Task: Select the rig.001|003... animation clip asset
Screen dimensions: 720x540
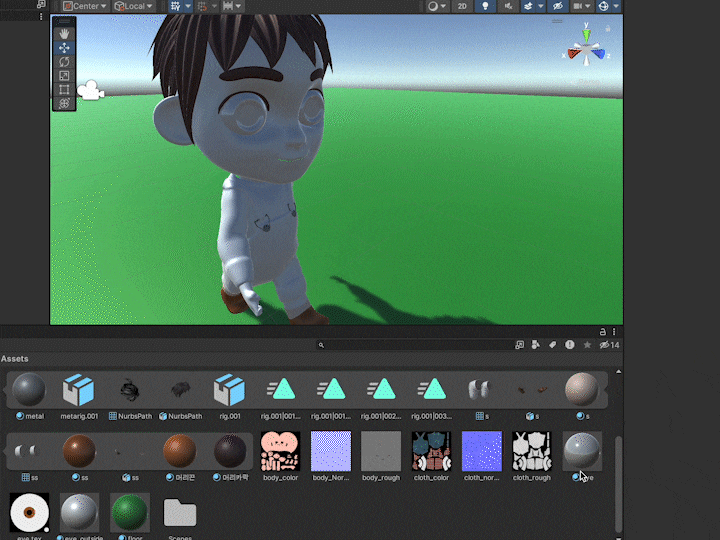Action: coord(432,395)
